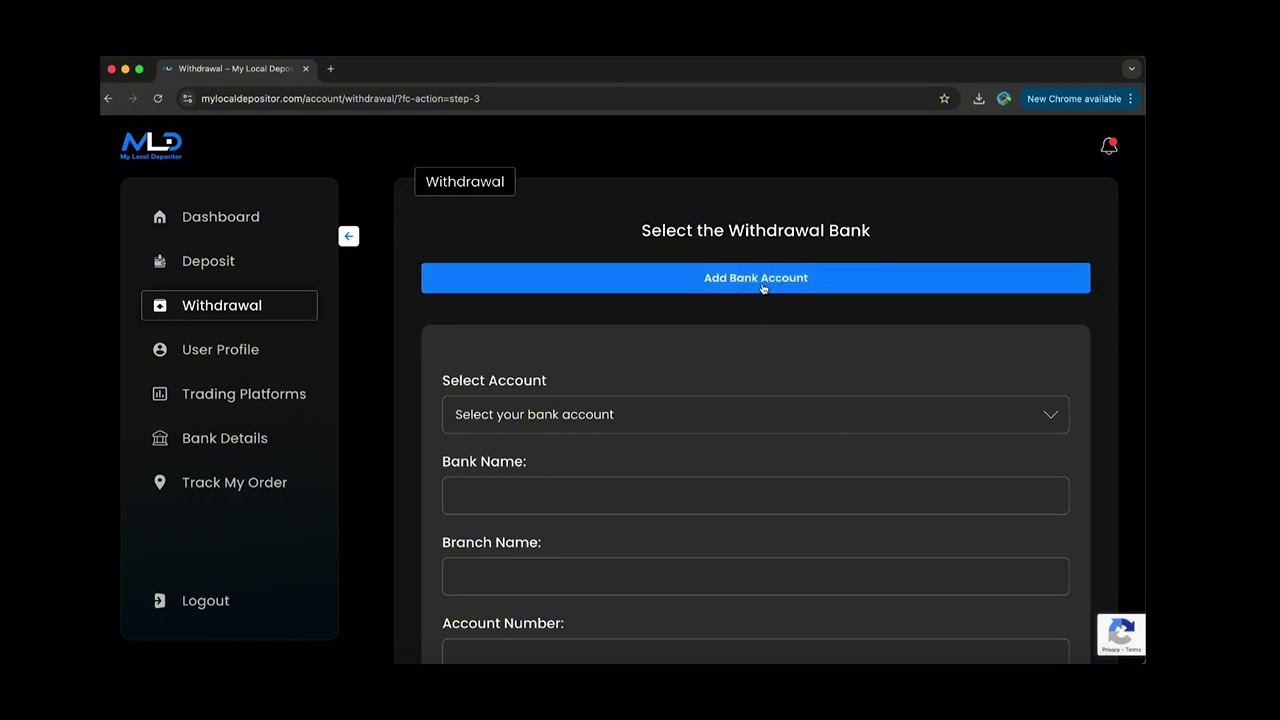Click the browser address bar URL
This screenshot has width=1280, height=720.
pos(340,99)
